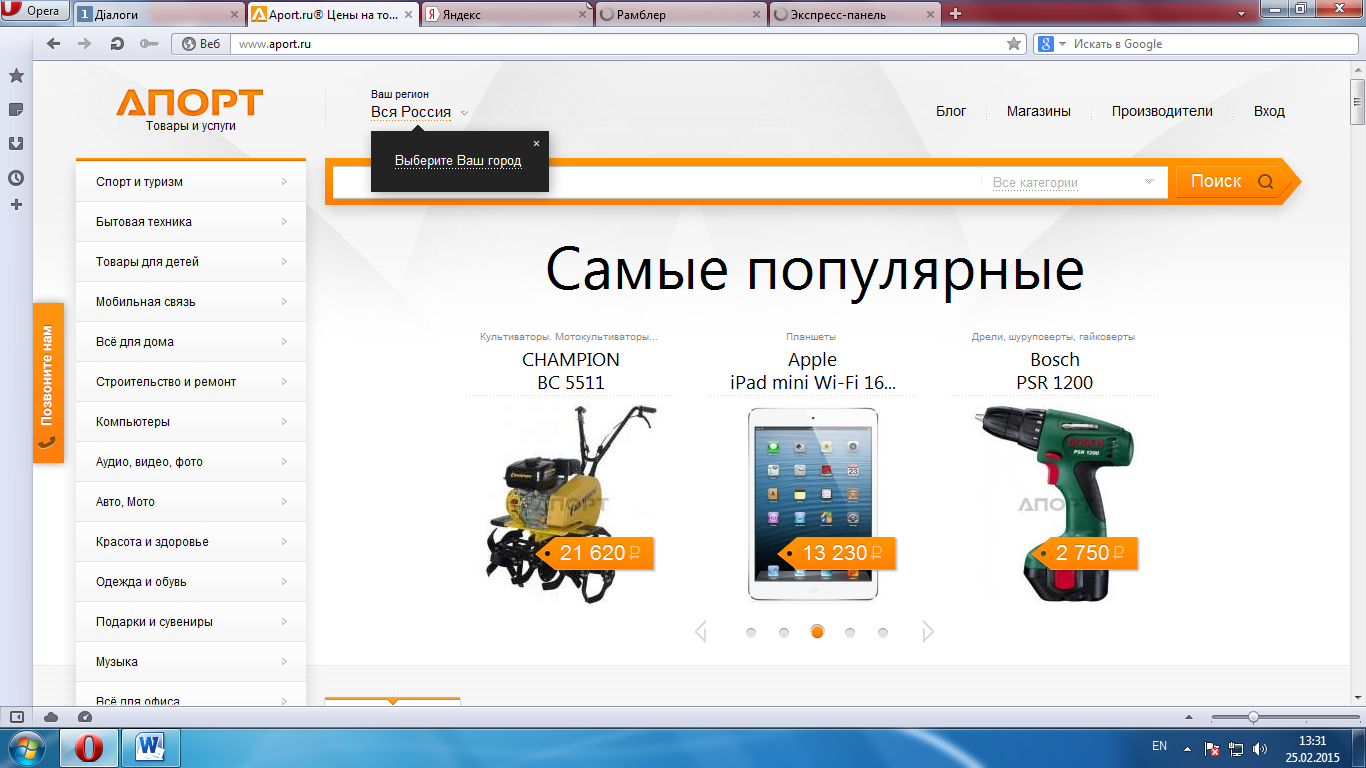Open the Вся Россия region dropdown
Viewport: 1366px width, 768px height.
pyautogui.click(x=419, y=112)
